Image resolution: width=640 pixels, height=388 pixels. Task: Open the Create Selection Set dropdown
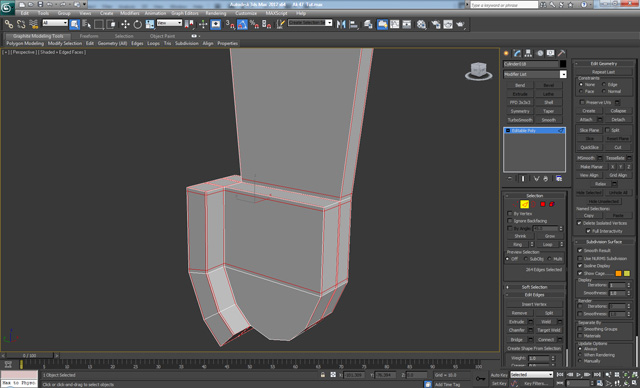[310, 23]
